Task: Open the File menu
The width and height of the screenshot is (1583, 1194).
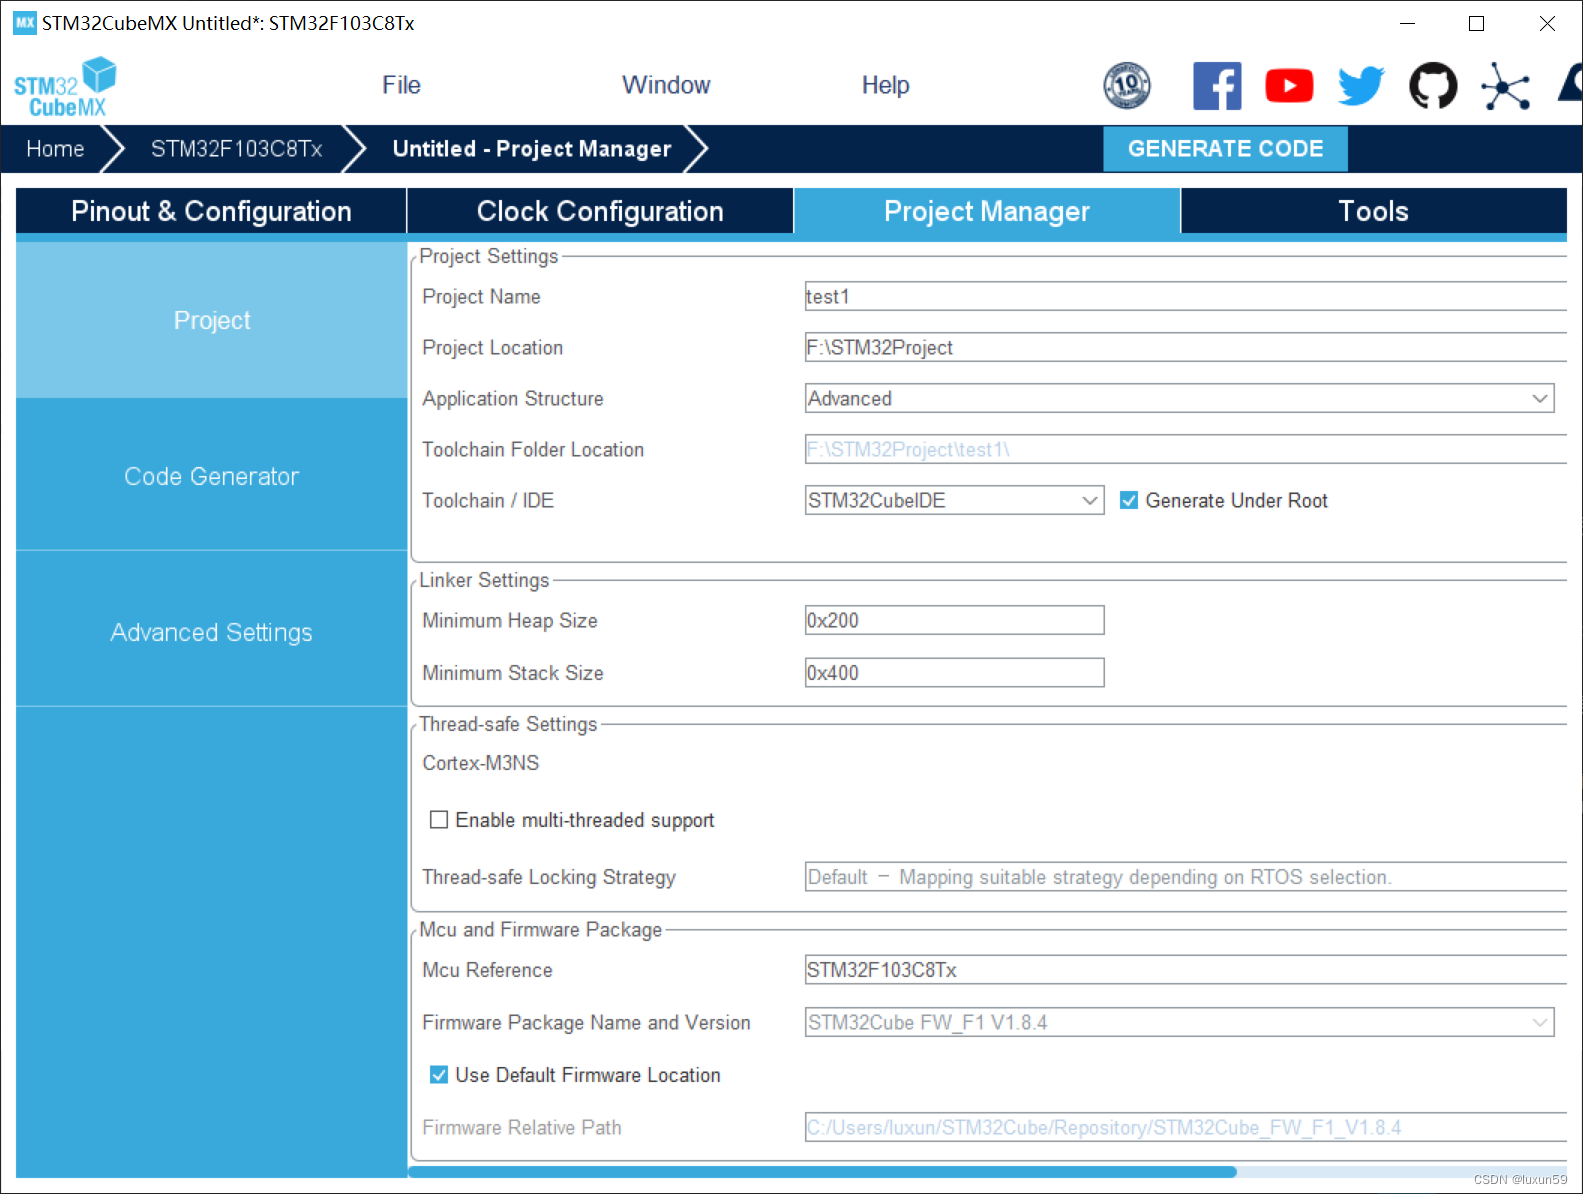Action: pyautogui.click(x=401, y=85)
